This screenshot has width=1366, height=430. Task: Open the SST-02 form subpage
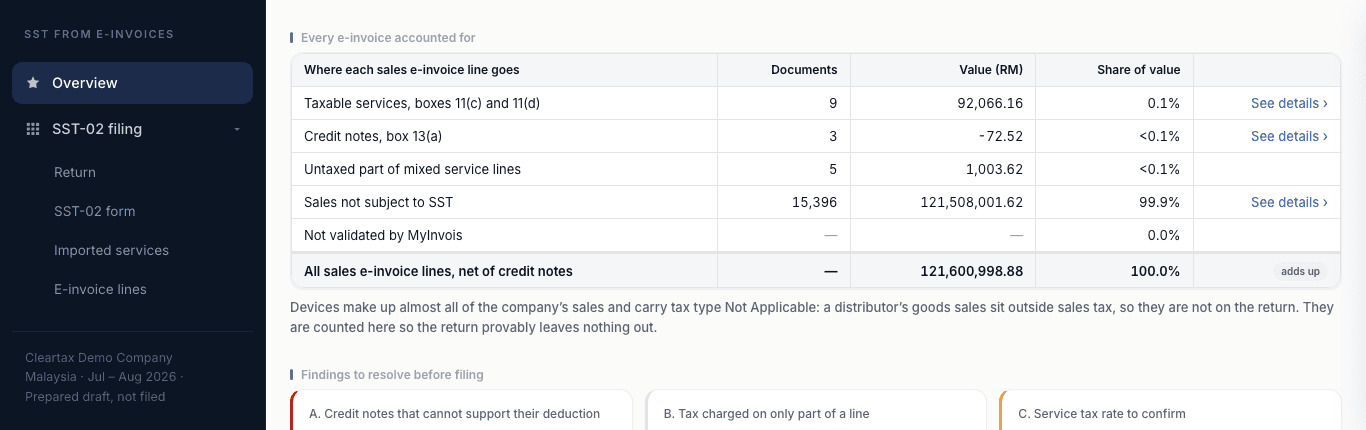tap(94, 211)
